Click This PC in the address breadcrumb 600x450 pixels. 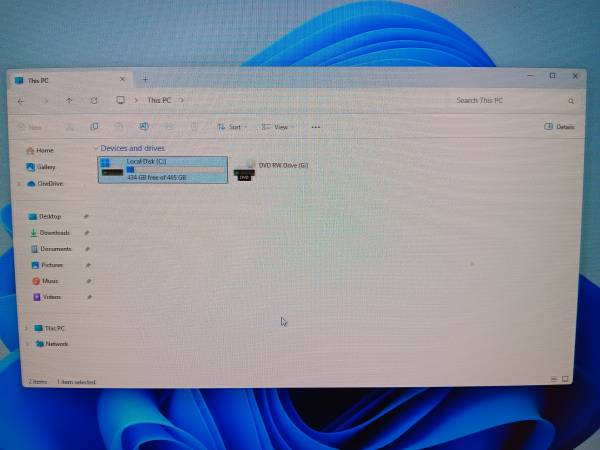coord(159,100)
